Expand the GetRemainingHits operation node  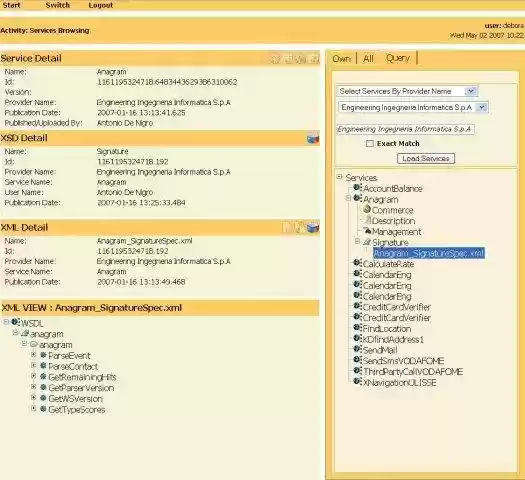point(33,376)
